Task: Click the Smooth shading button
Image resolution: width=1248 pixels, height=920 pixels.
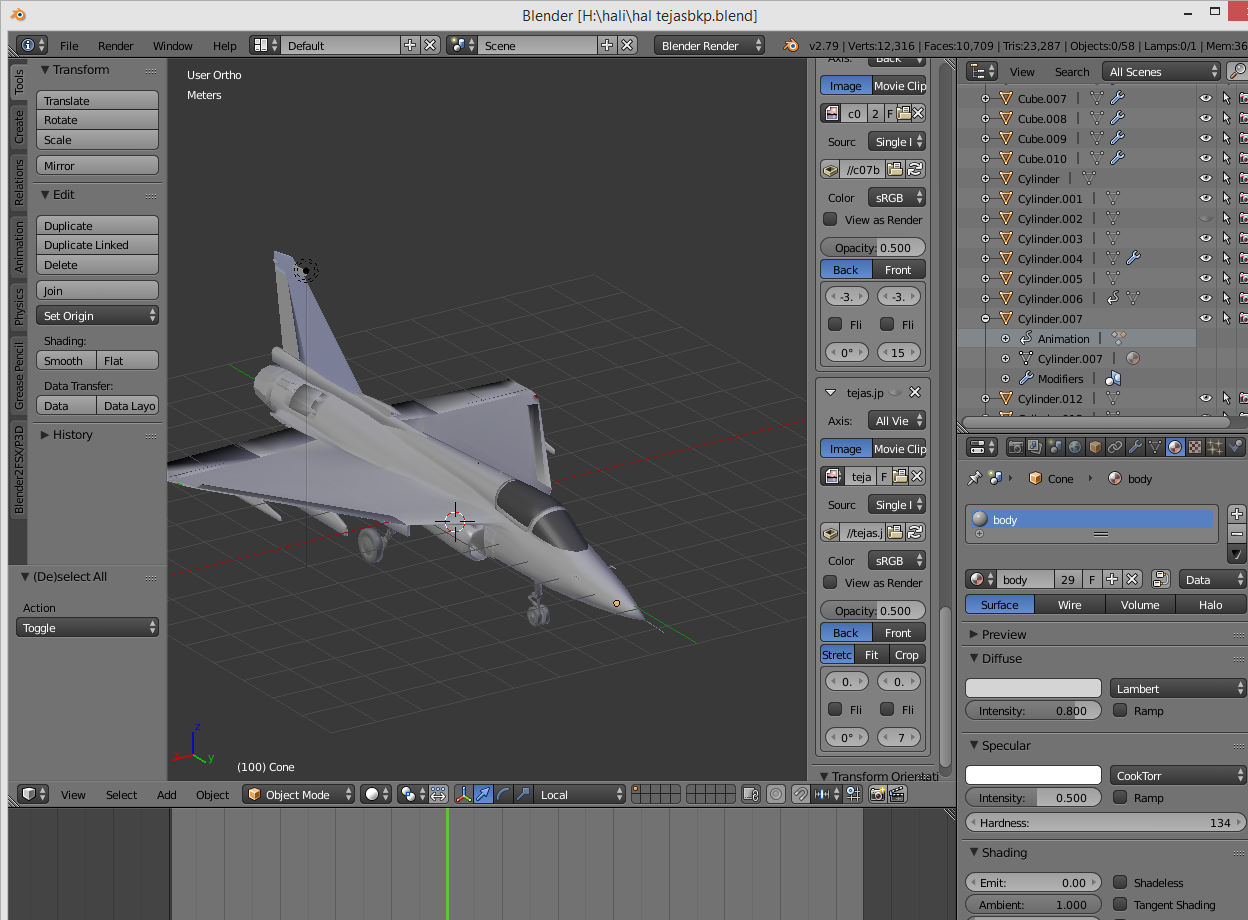Action: click(x=66, y=360)
